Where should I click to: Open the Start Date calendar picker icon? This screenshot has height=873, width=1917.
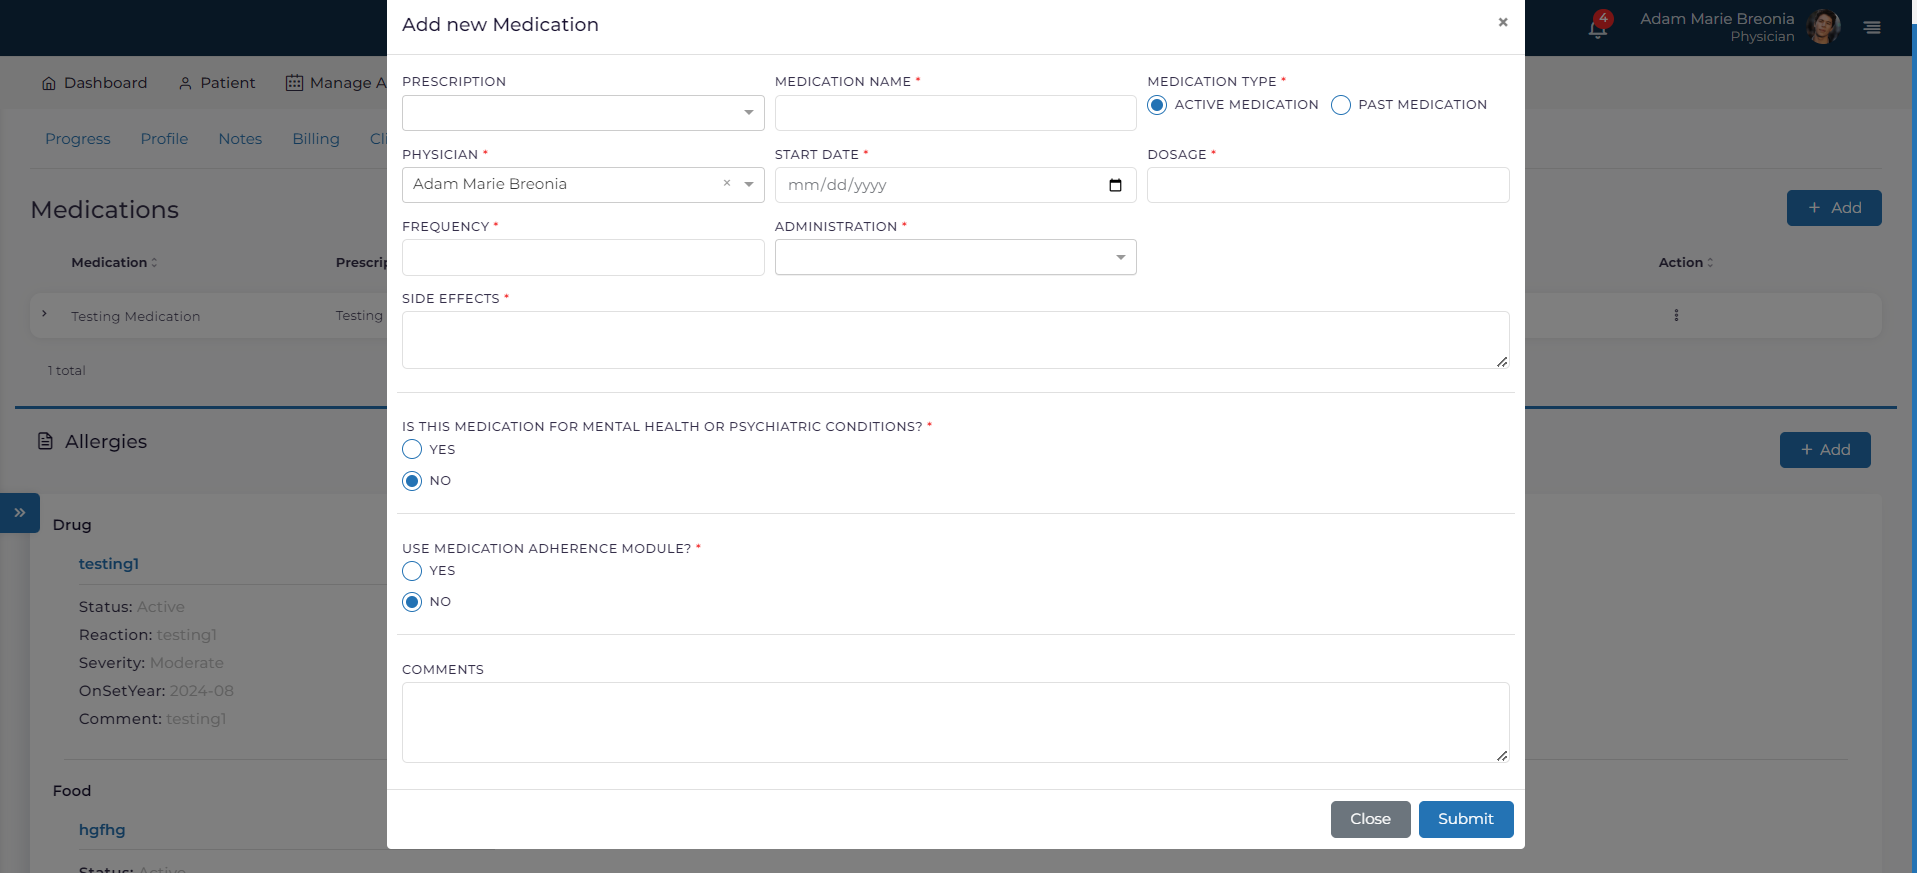1115,185
